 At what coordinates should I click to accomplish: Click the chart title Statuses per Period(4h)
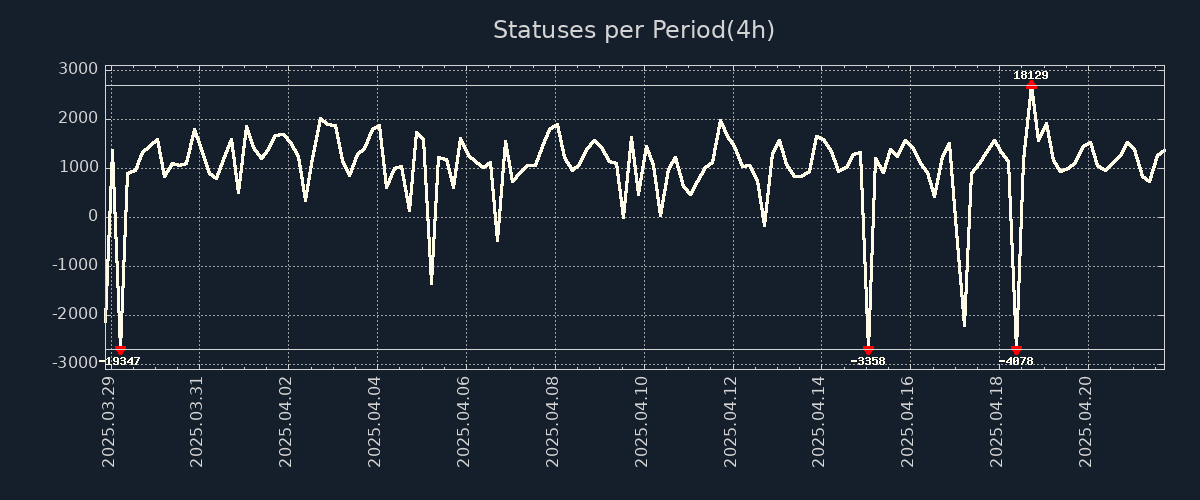[633, 30]
